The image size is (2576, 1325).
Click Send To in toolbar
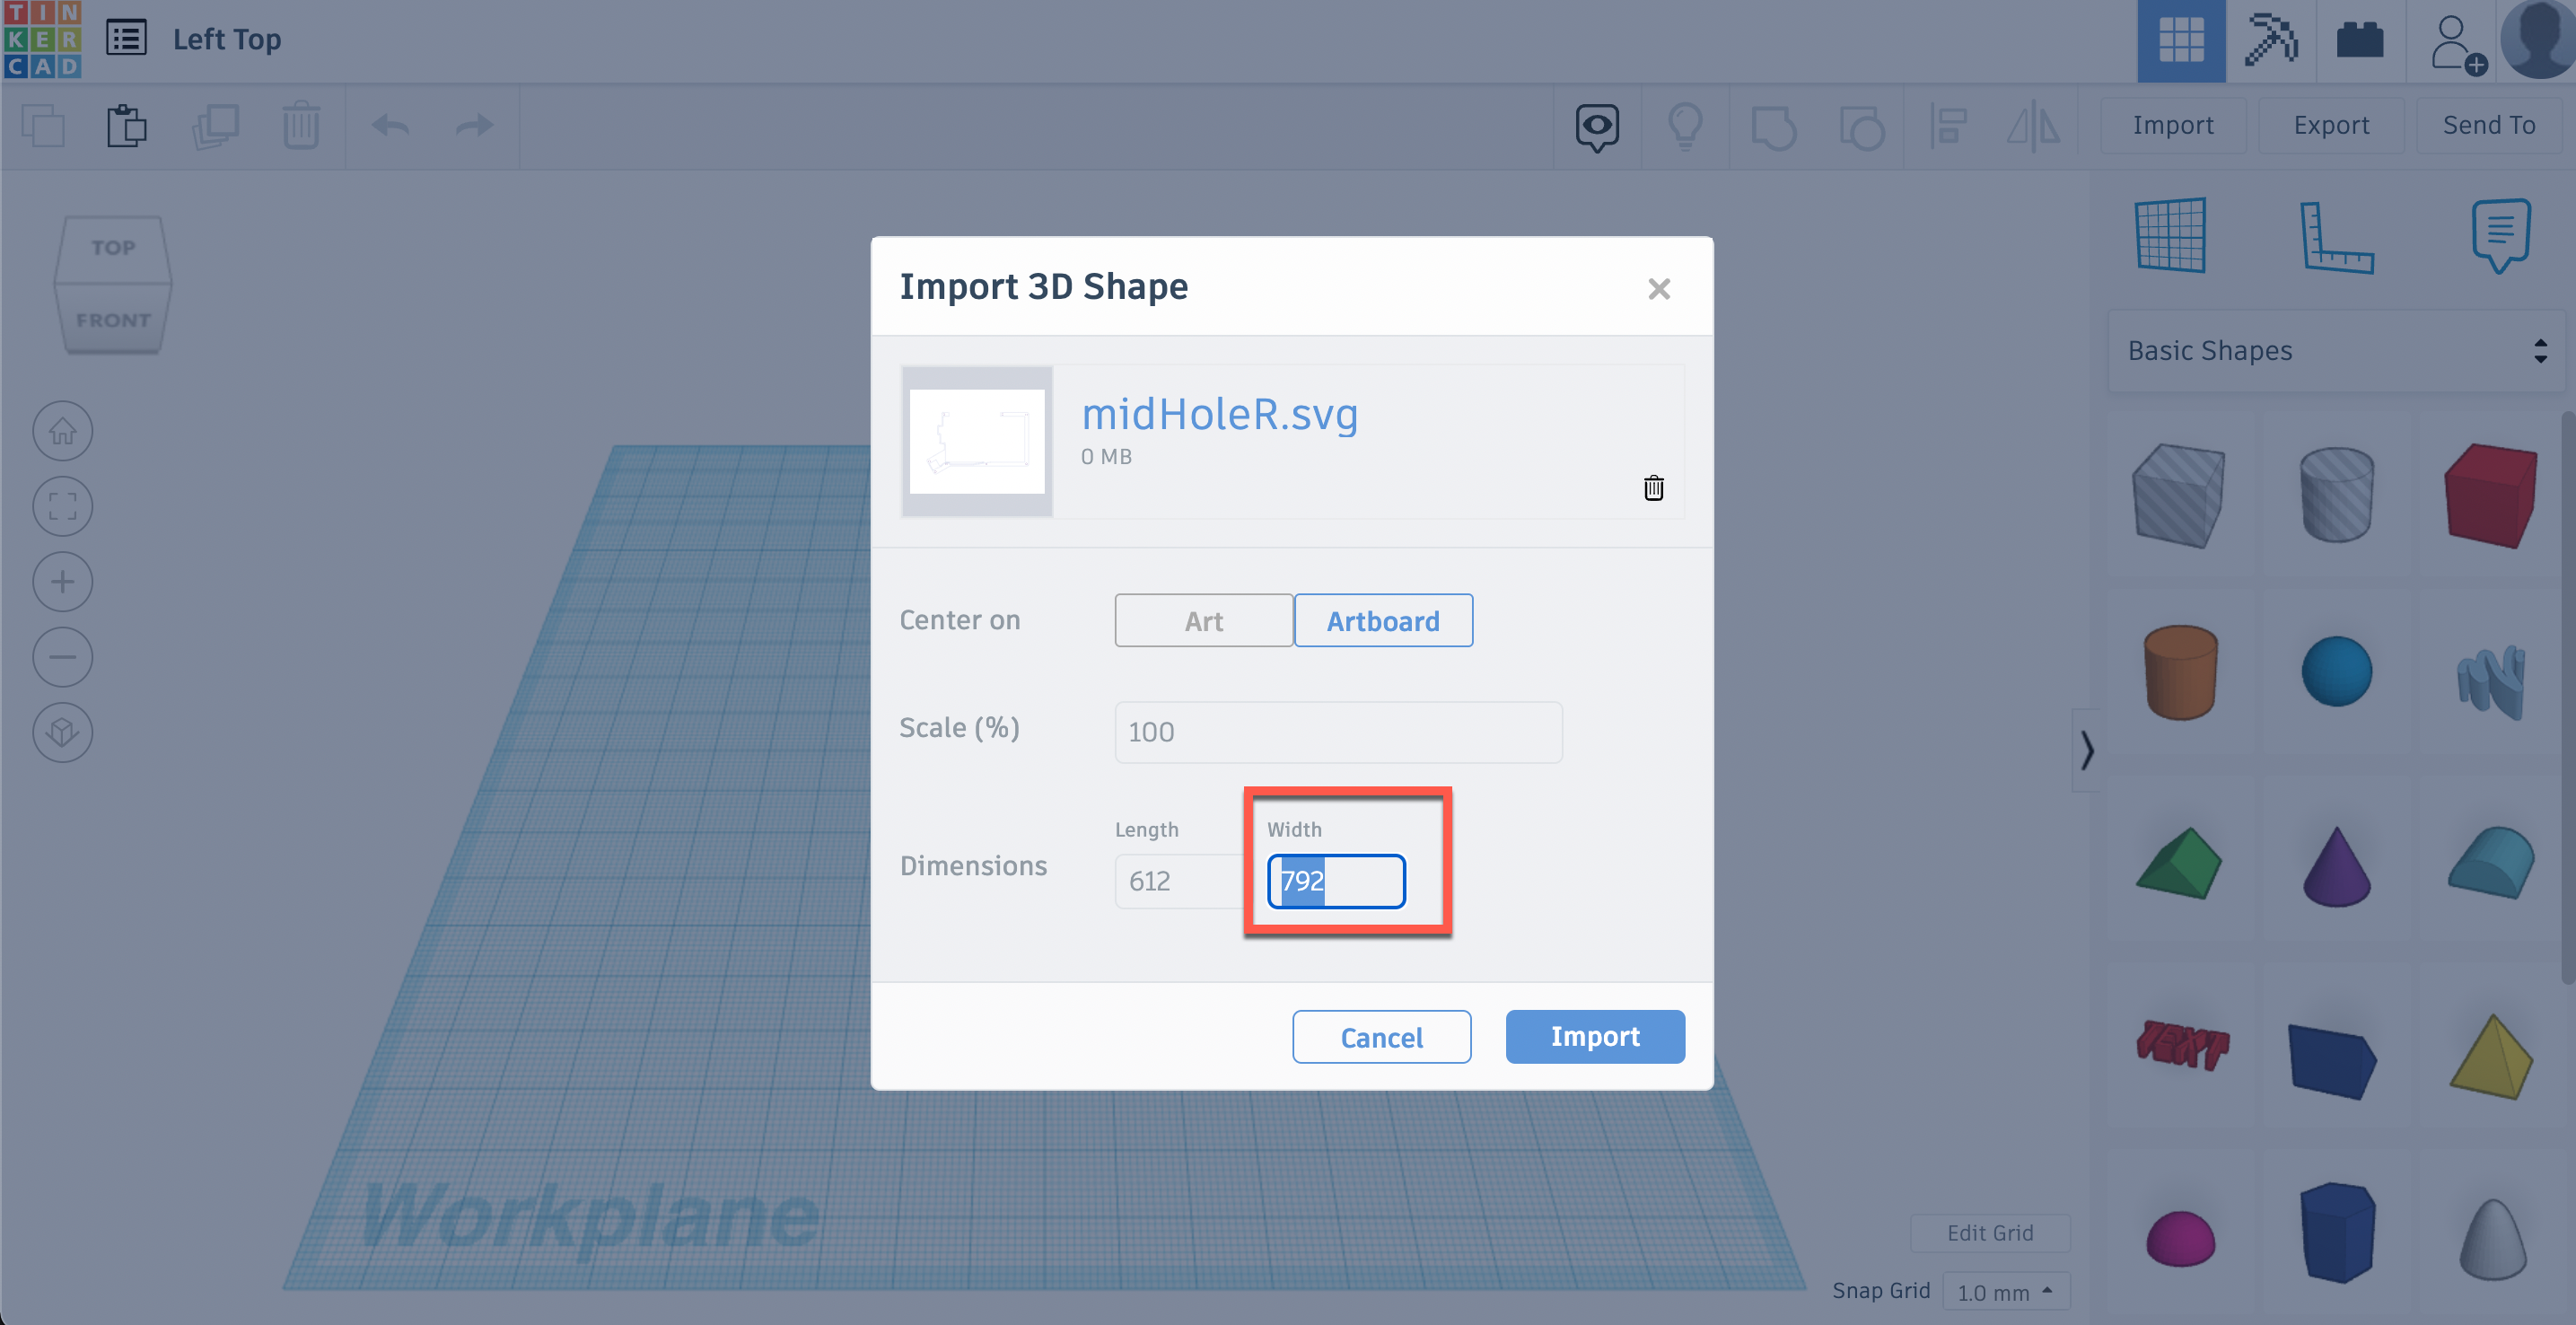tap(2489, 125)
